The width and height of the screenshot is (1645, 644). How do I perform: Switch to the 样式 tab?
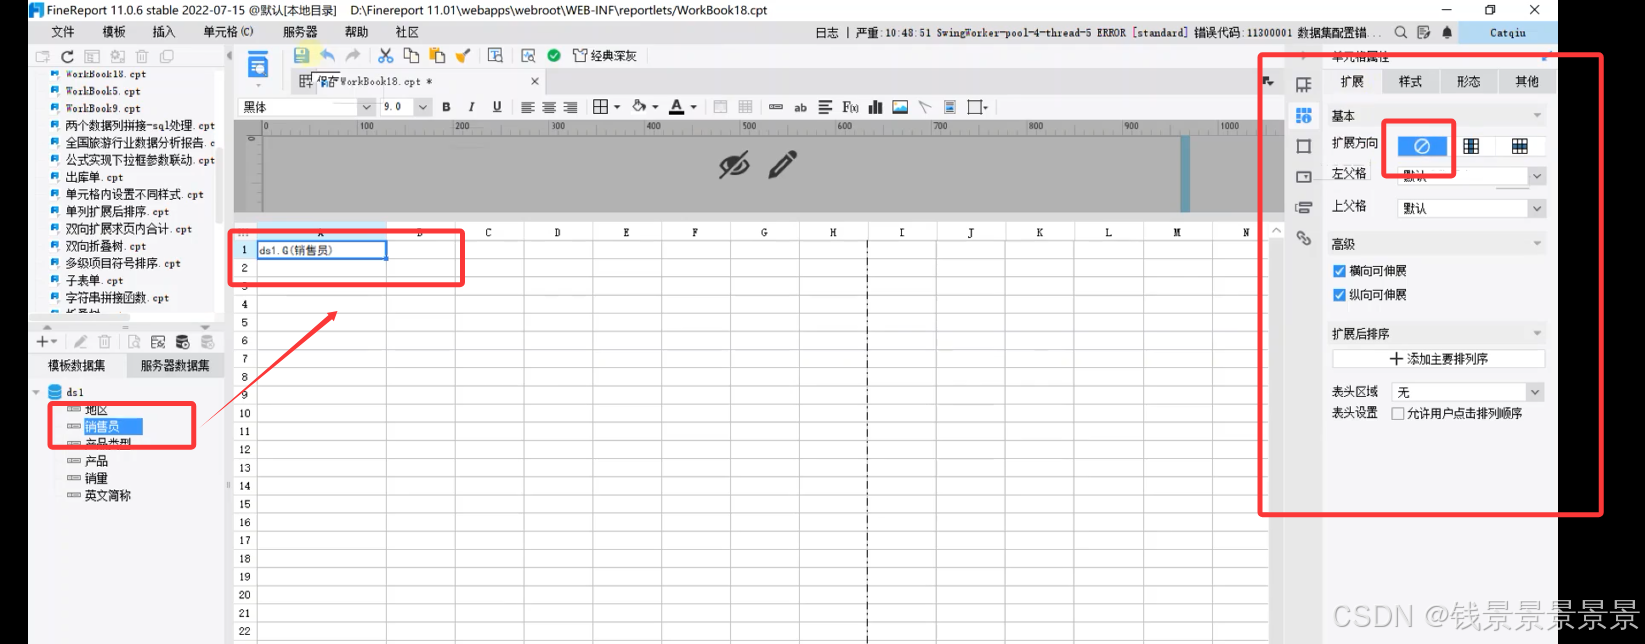(x=1410, y=82)
